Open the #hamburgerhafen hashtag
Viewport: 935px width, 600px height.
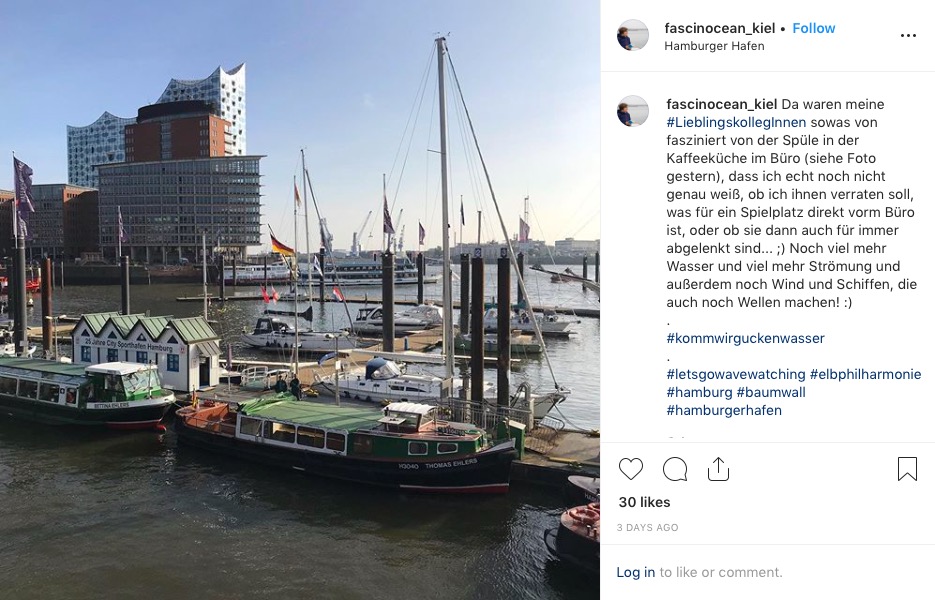pos(724,410)
